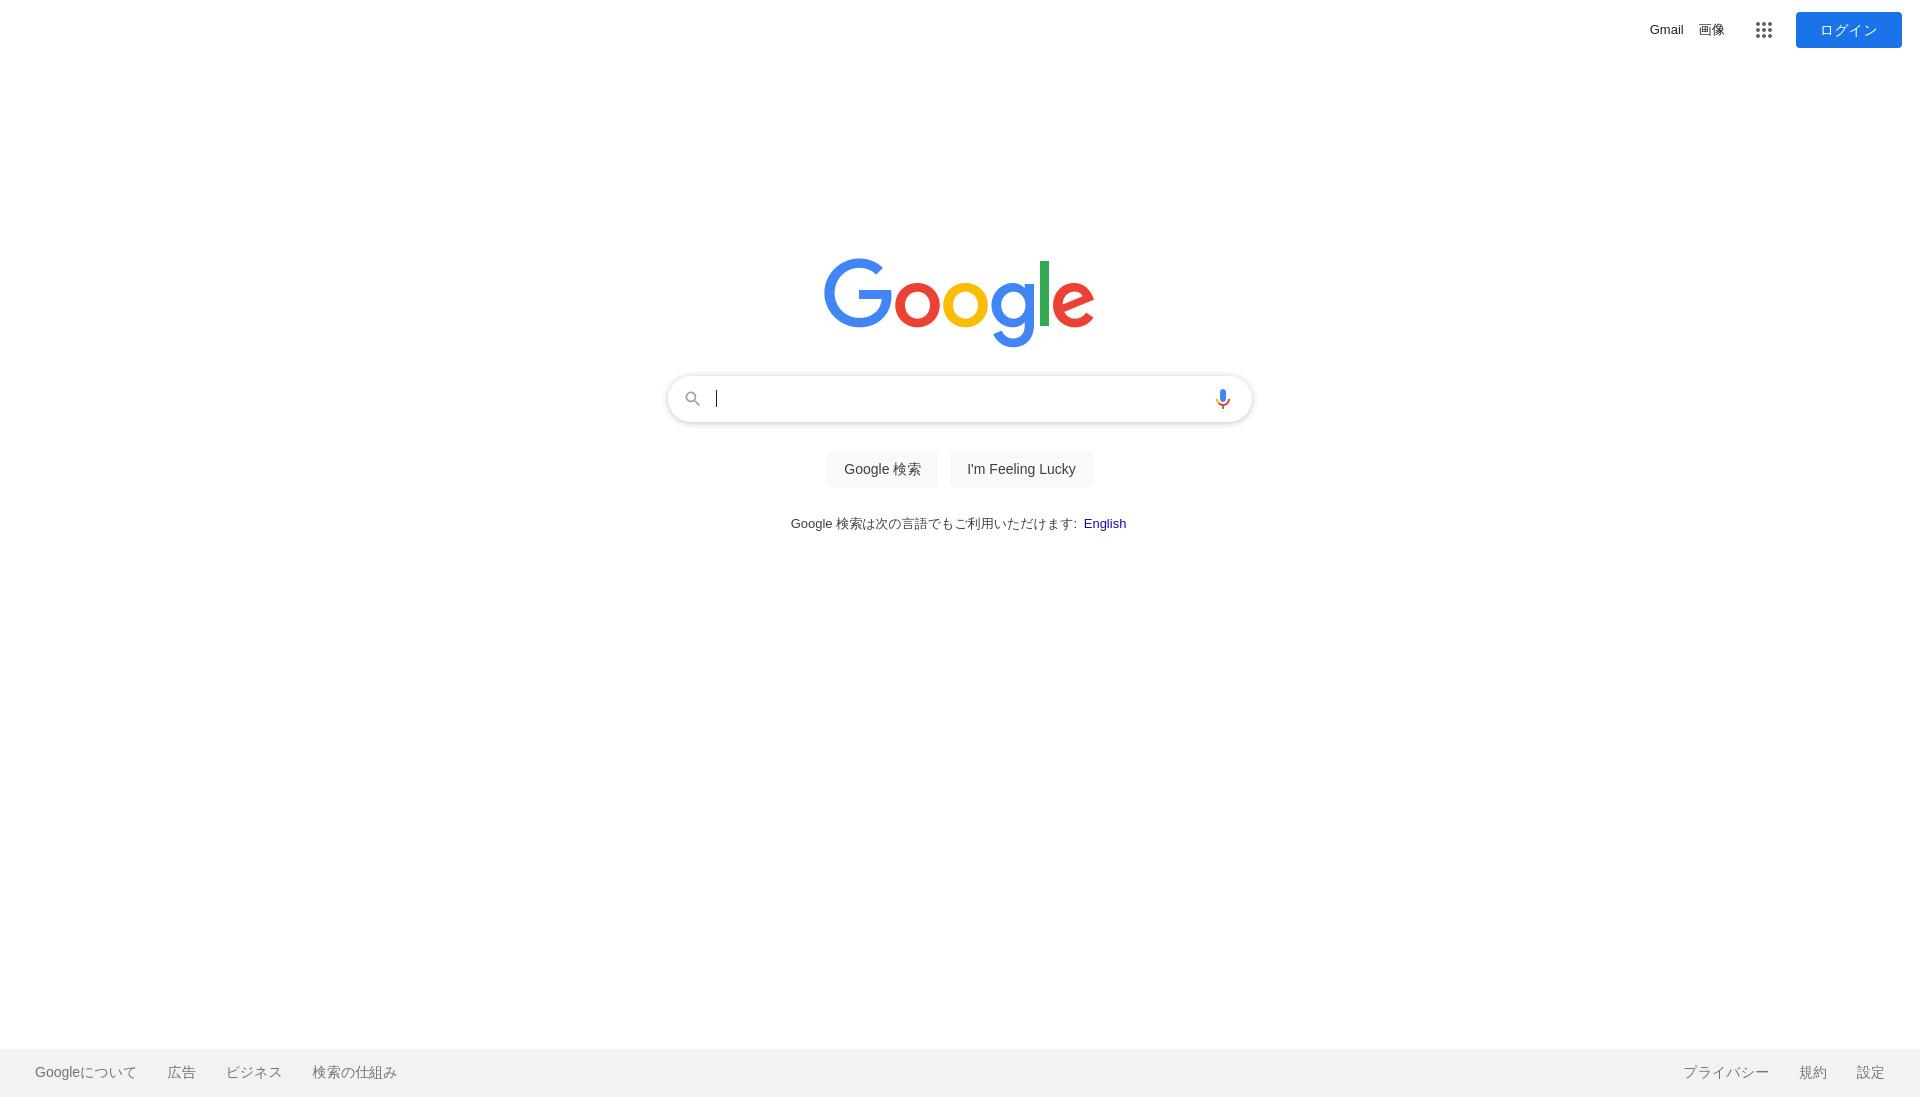Open プライバシー footer link
Viewport: 1920px width, 1097px height.
(1725, 1072)
